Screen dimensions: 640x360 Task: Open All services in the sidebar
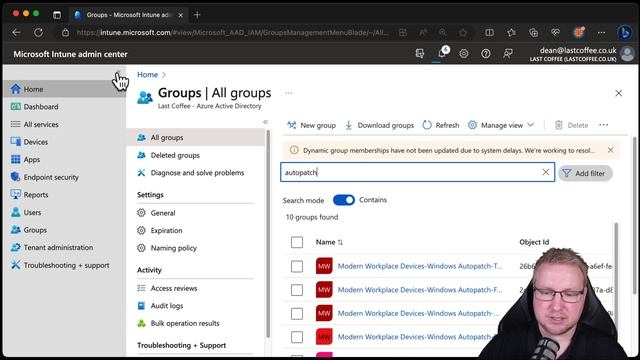click(41, 124)
